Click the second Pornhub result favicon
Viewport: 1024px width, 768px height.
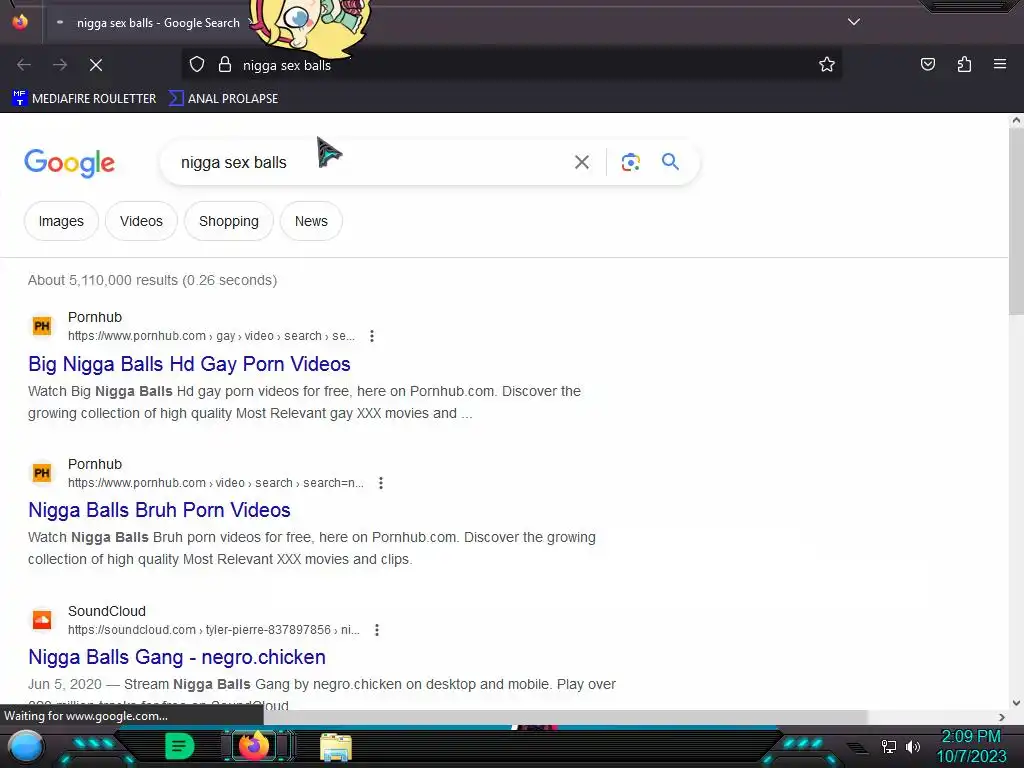coord(42,473)
